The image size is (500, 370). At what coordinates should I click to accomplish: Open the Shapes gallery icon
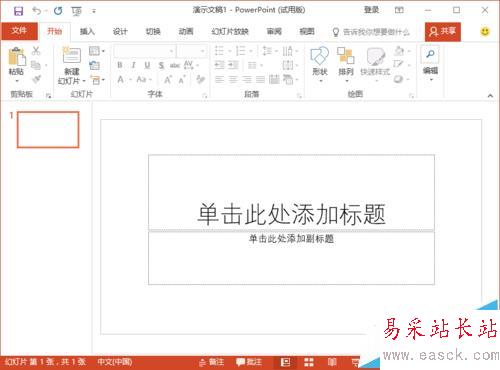[x=319, y=55]
